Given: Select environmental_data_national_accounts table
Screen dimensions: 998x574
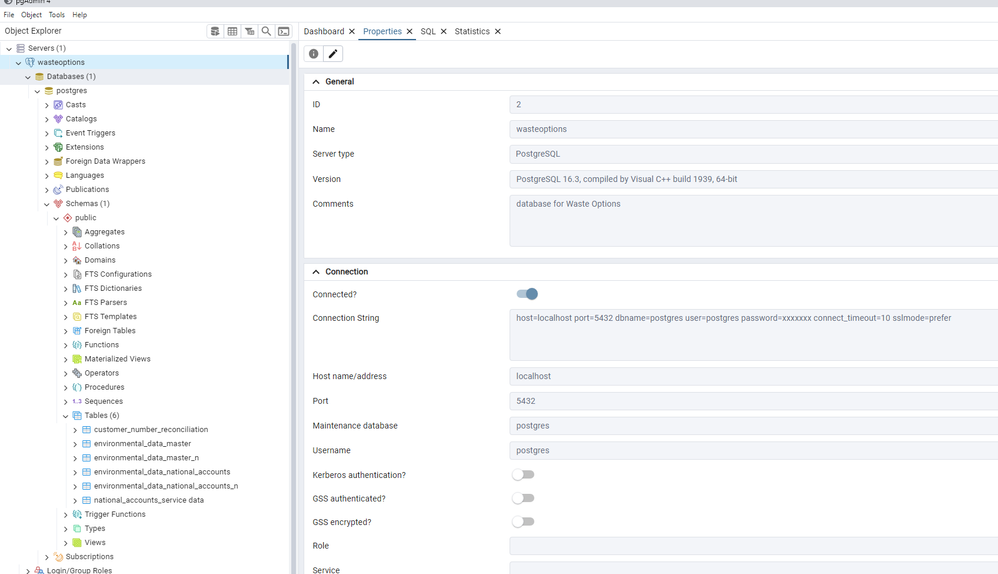Looking at the screenshot, I should pyautogui.click(x=162, y=472).
